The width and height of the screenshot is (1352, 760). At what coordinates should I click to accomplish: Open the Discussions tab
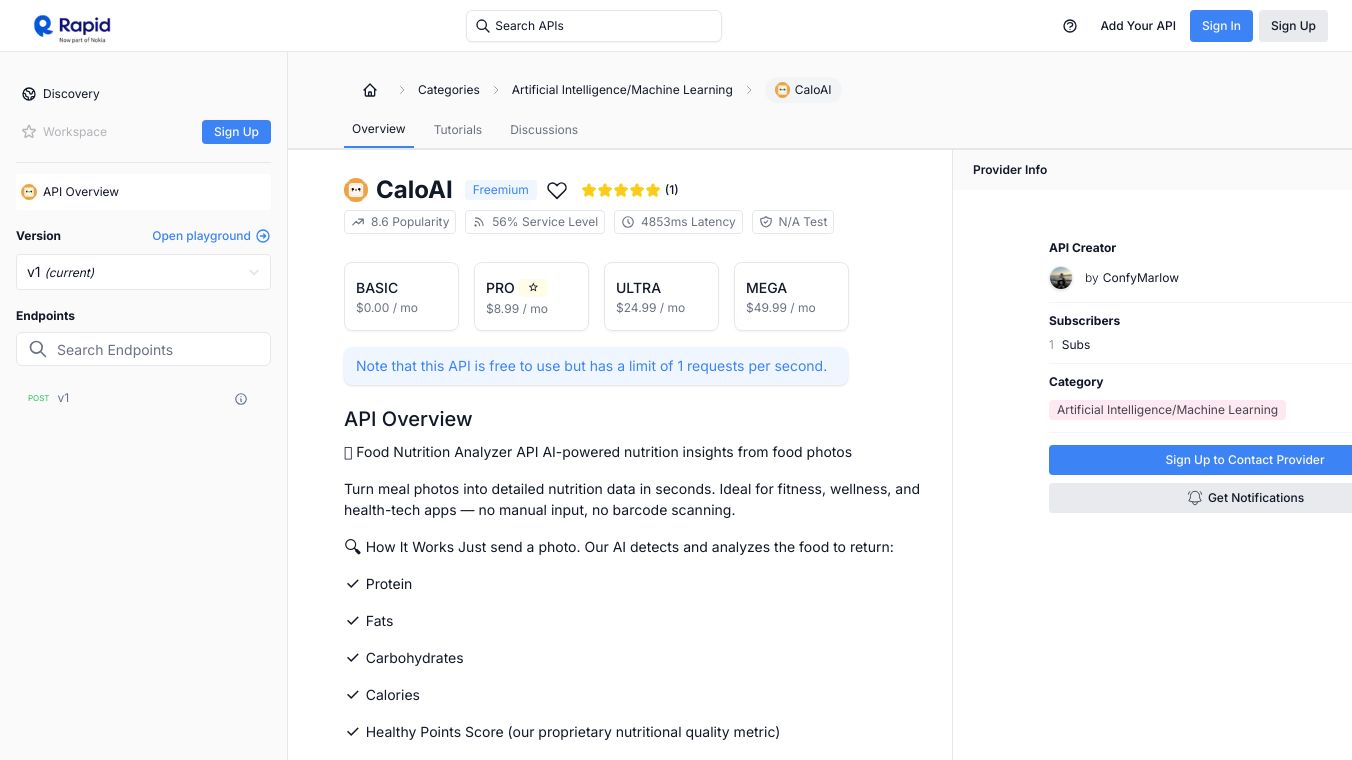click(544, 130)
